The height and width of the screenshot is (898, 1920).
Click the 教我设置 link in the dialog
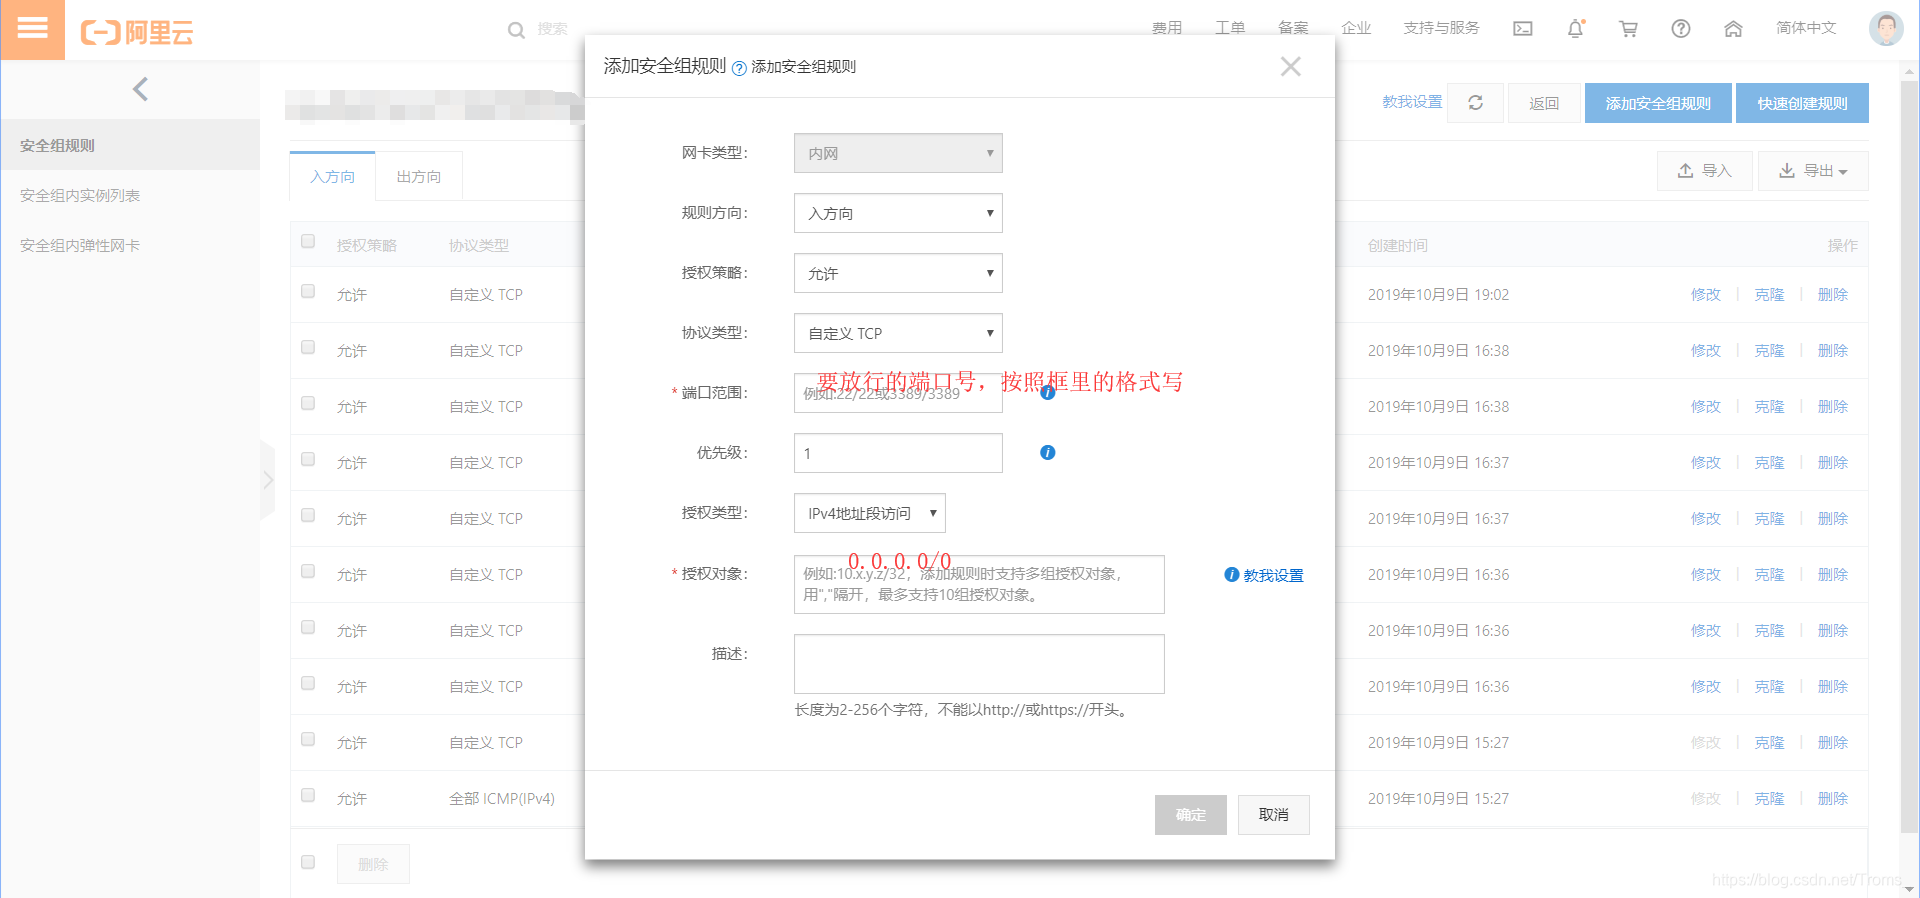(x=1273, y=576)
